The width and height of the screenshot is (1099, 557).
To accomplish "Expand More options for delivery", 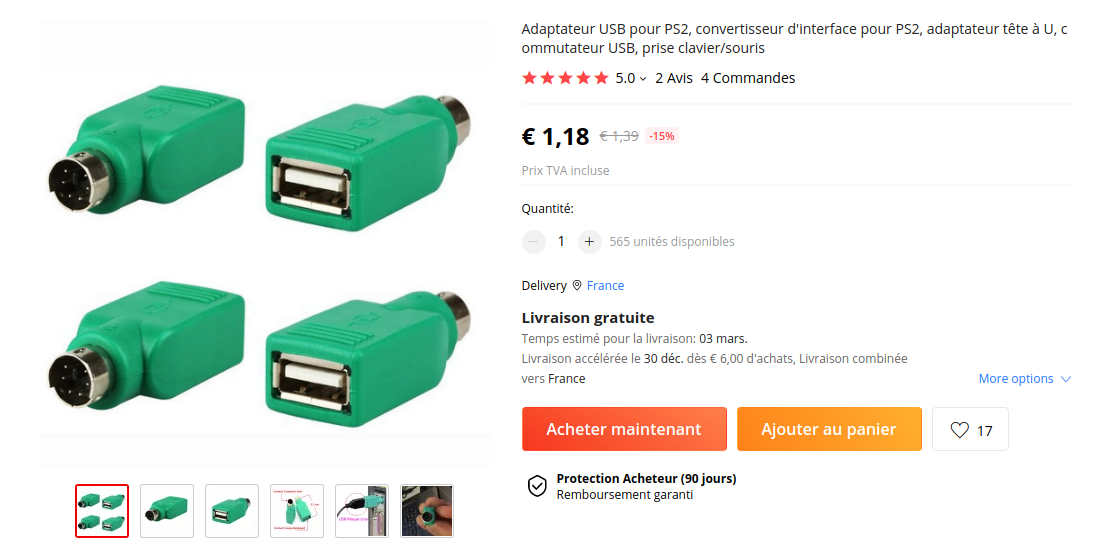I will [x=1025, y=378].
